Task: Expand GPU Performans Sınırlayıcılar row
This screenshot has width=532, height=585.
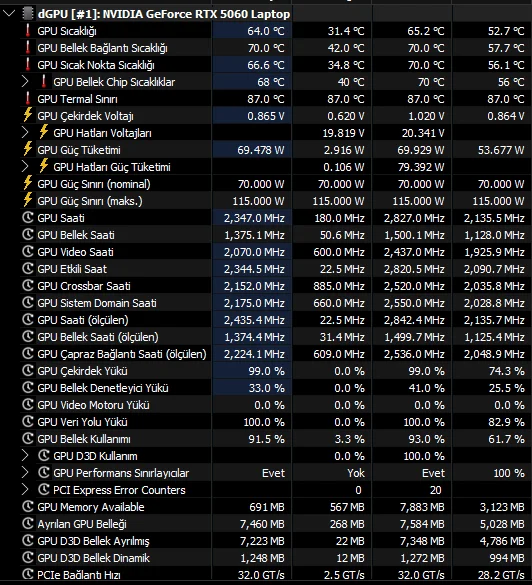Action: [25, 473]
